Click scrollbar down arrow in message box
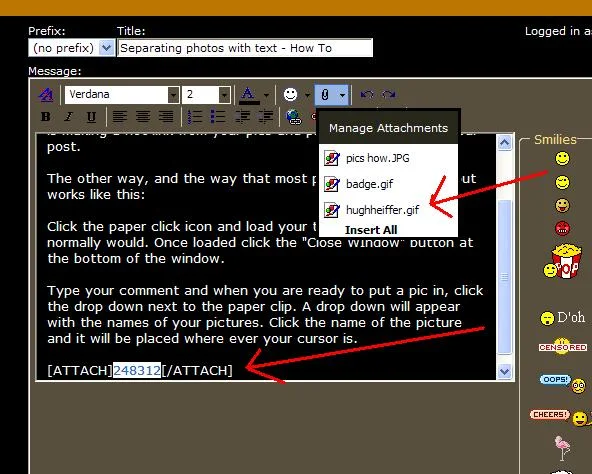 pyautogui.click(x=504, y=371)
